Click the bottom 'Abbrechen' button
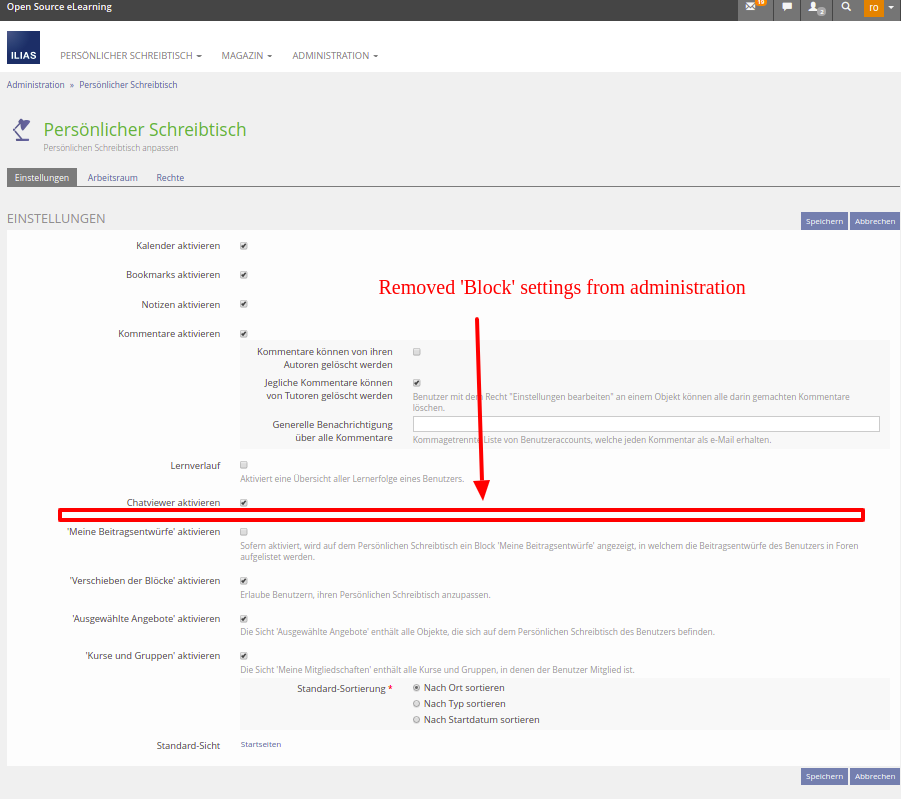 click(x=874, y=776)
